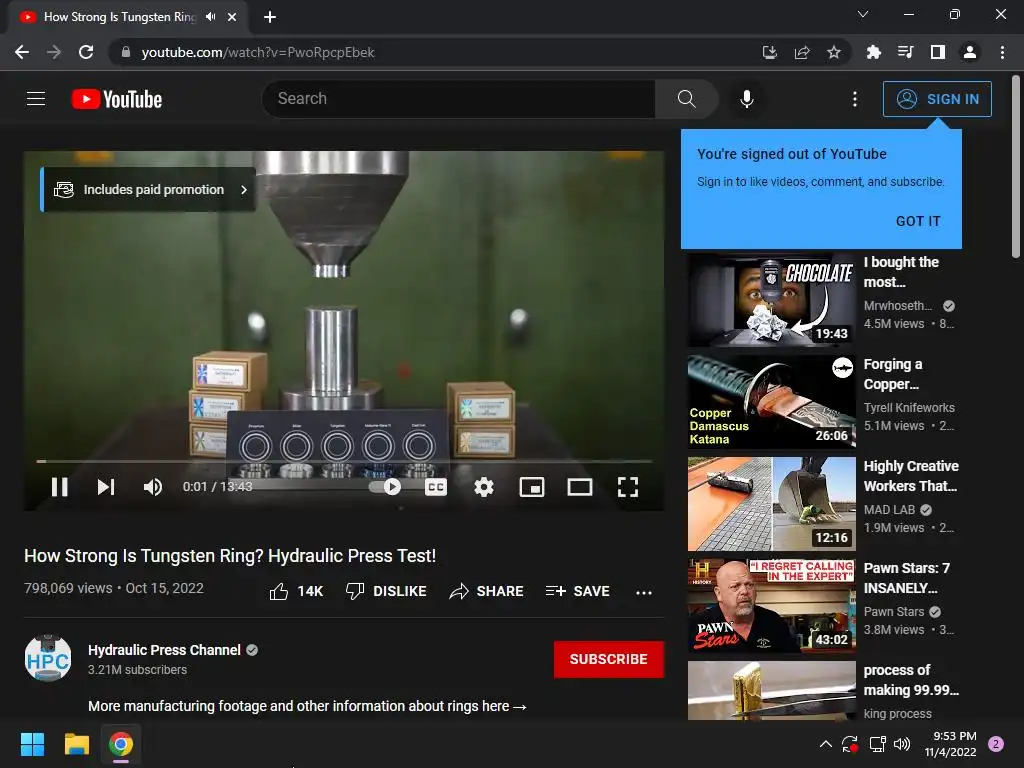
Task: Open the YouTube hamburger guide menu
Action: 36,99
